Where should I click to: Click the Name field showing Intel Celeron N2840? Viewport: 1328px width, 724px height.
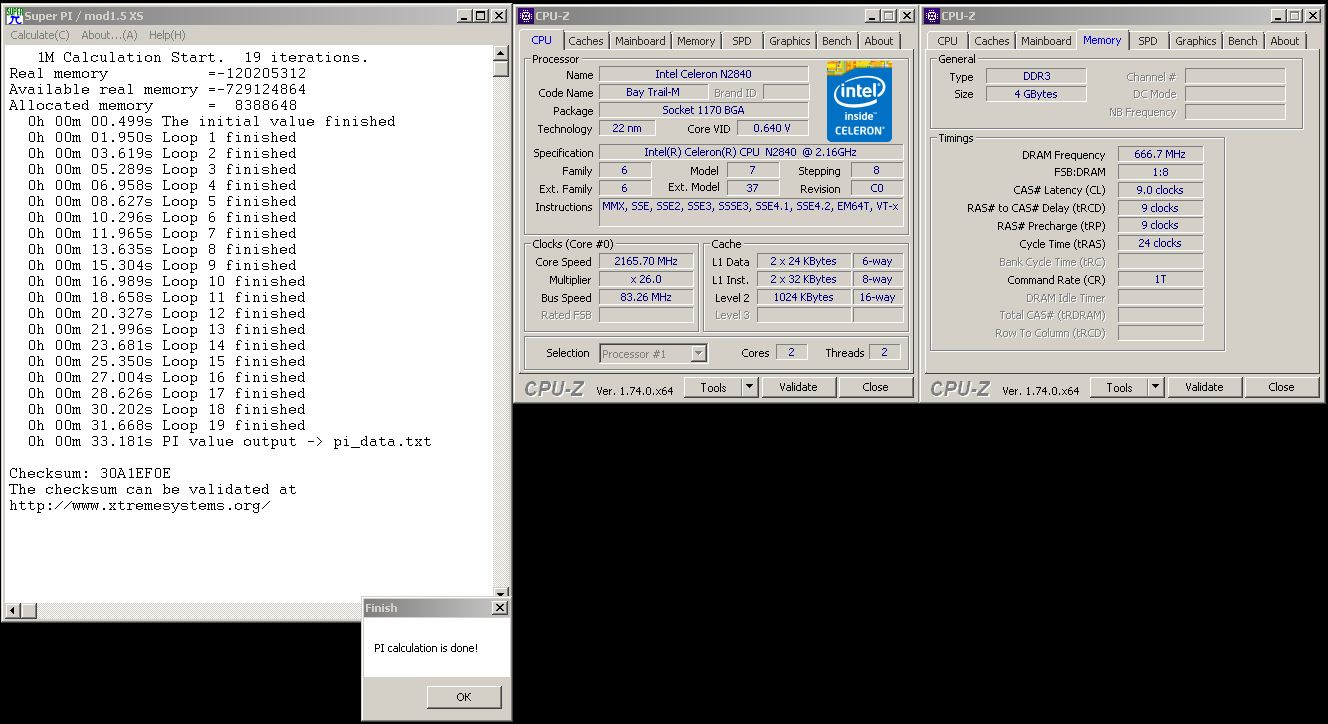click(704, 74)
